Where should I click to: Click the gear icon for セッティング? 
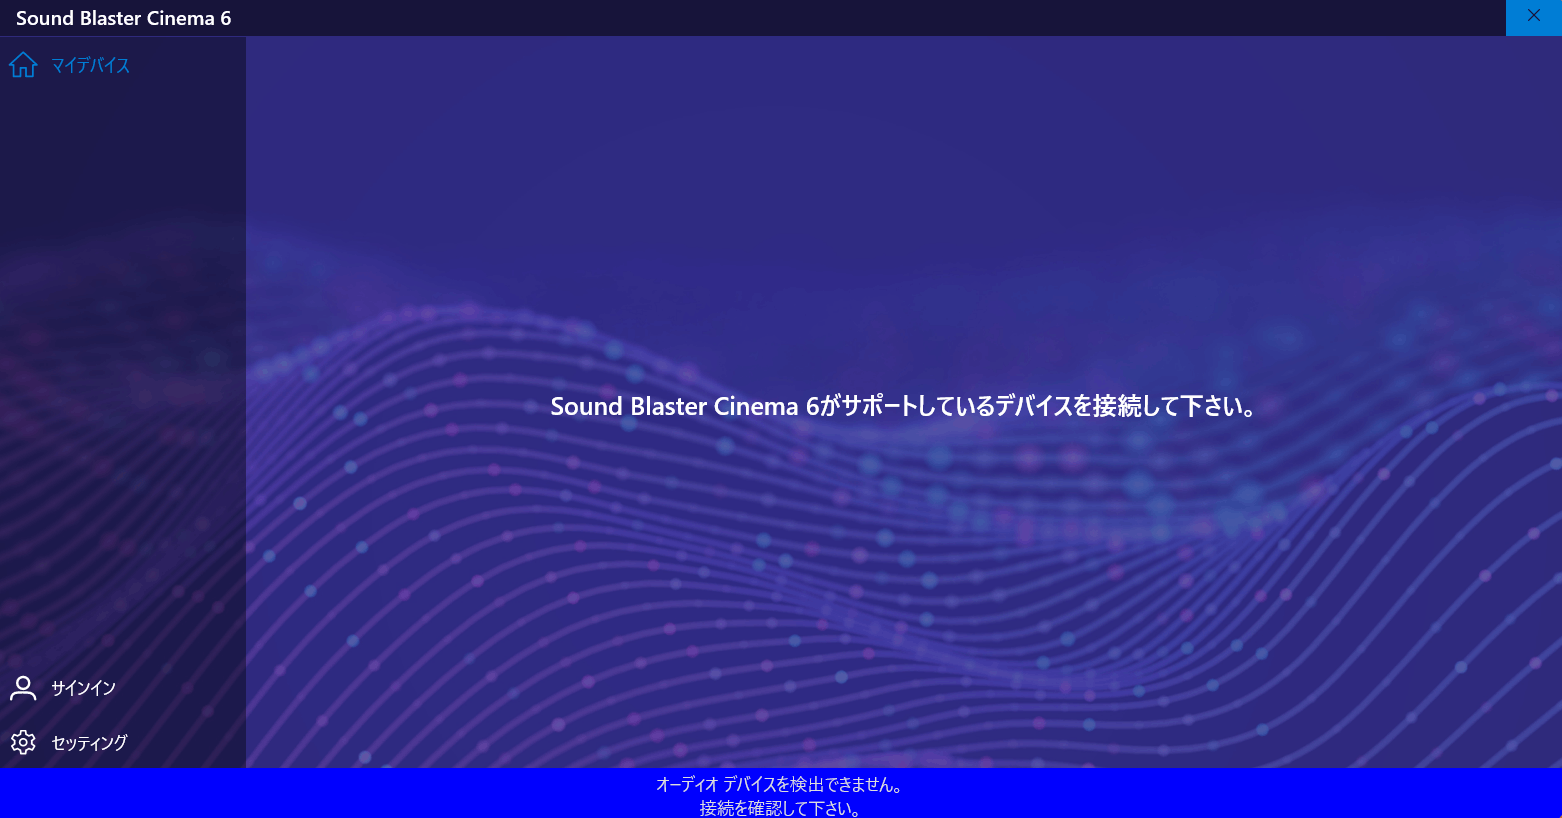coord(23,742)
